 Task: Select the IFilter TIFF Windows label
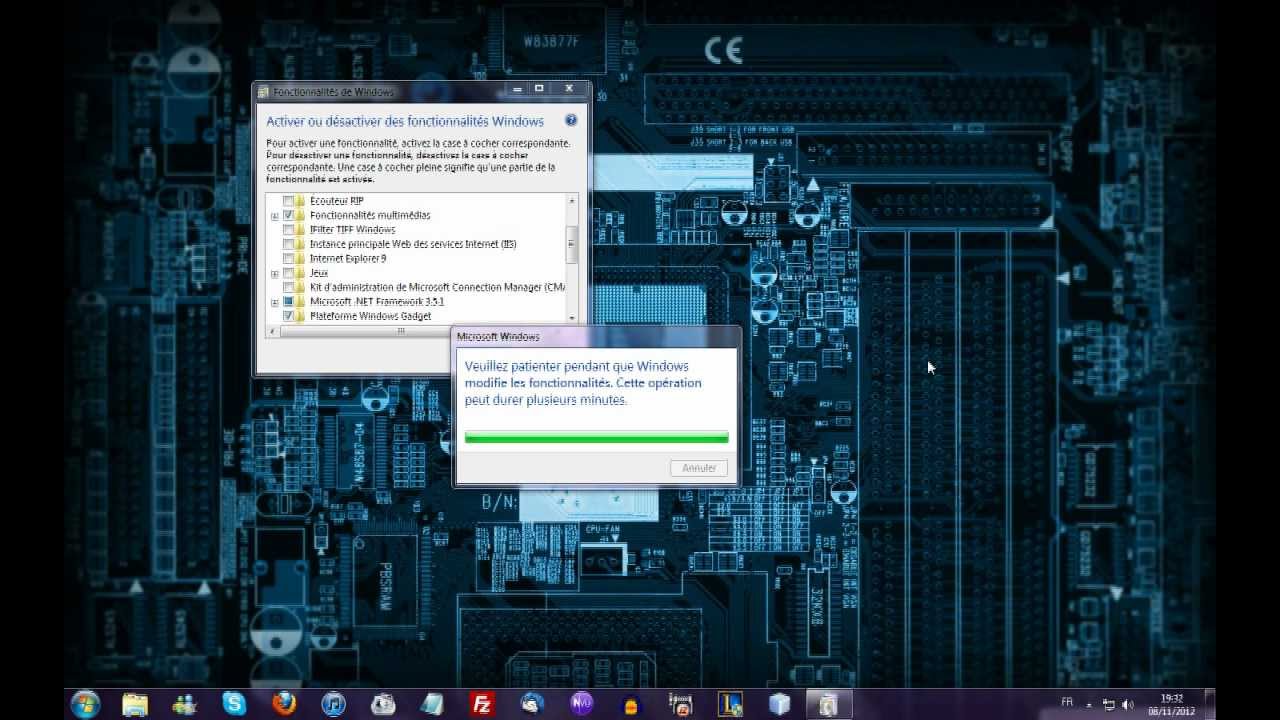pyautogui.click(x=352, y=230)
